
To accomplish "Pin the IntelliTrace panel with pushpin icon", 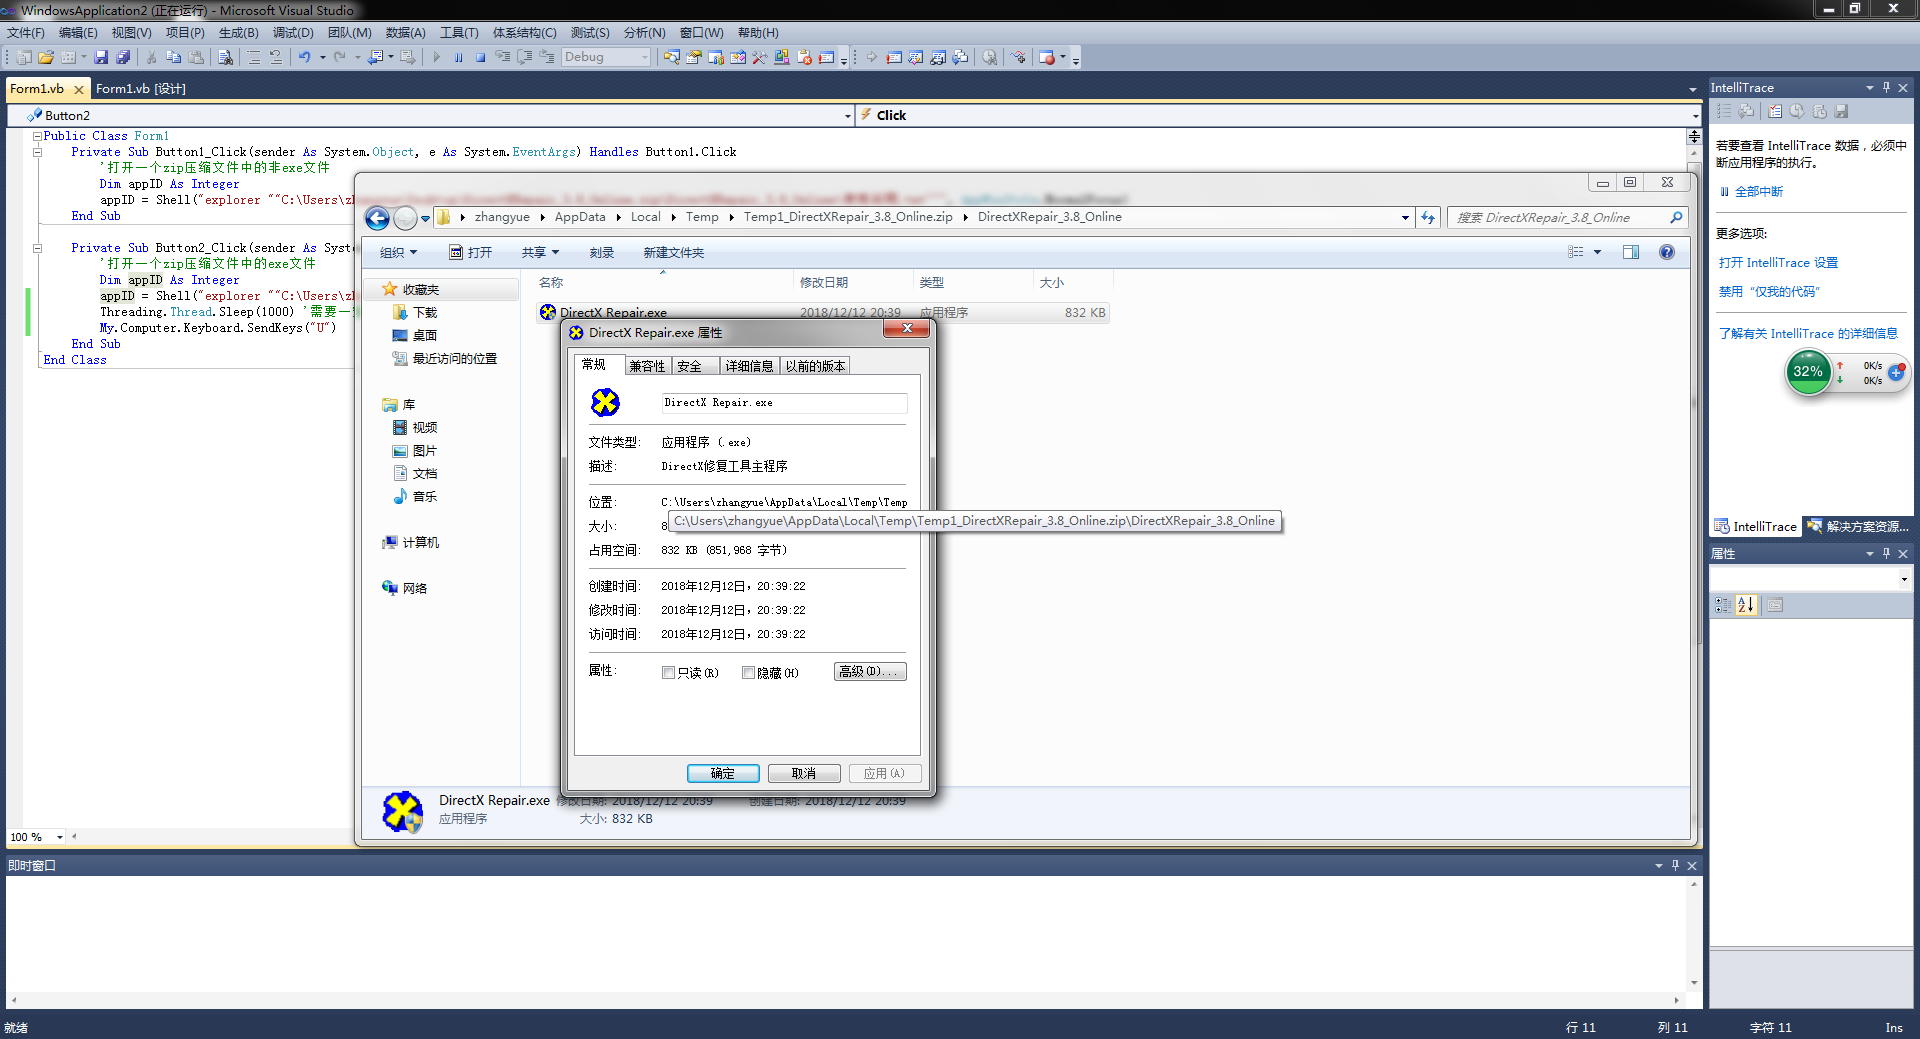I will pyautogui.click(x=1886, y=88).
